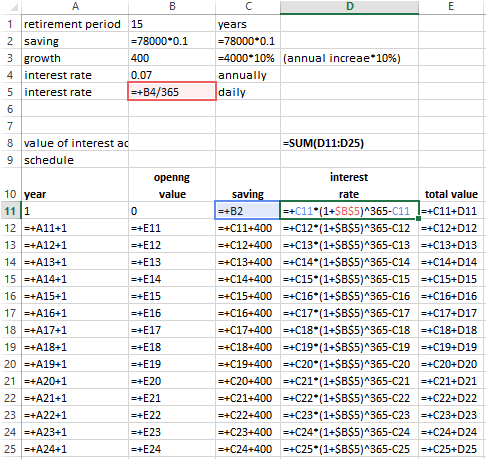Click cell =+C15+400
This screenshot has height=460, width=487.
pyautogui.click(x=248, y=296)
